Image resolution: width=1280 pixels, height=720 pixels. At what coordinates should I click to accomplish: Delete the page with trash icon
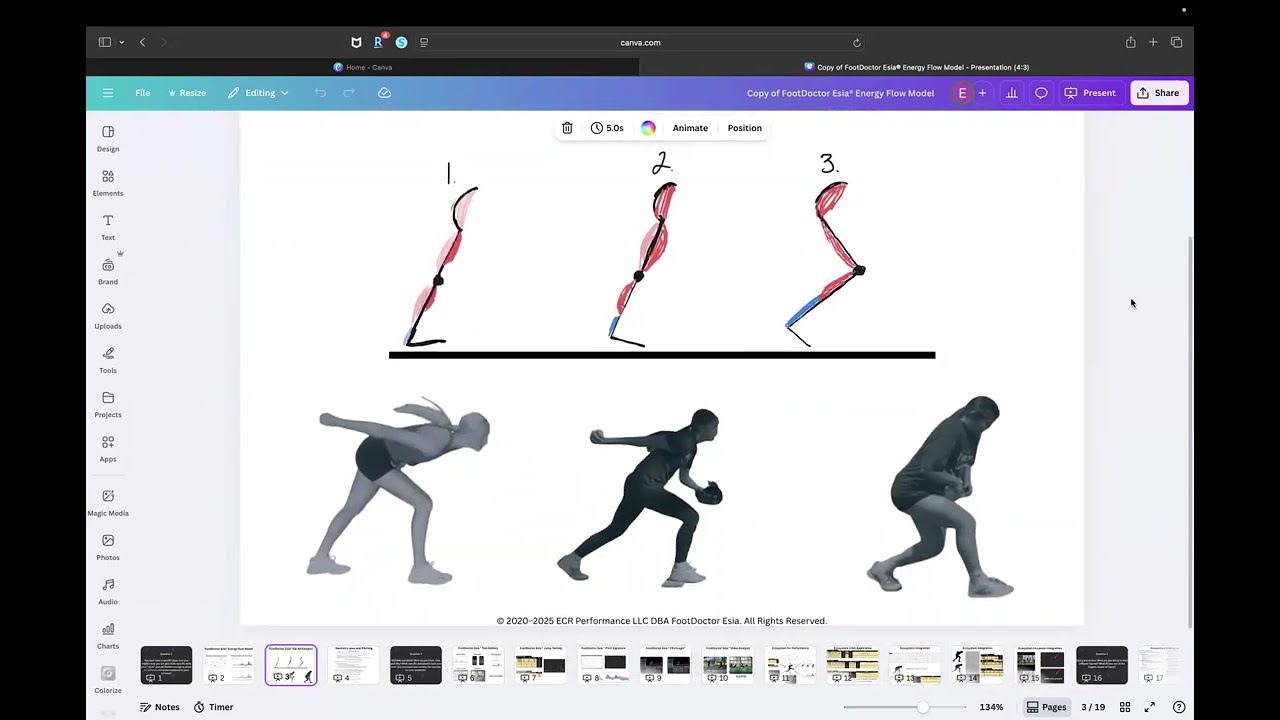(x=567, y=128)
